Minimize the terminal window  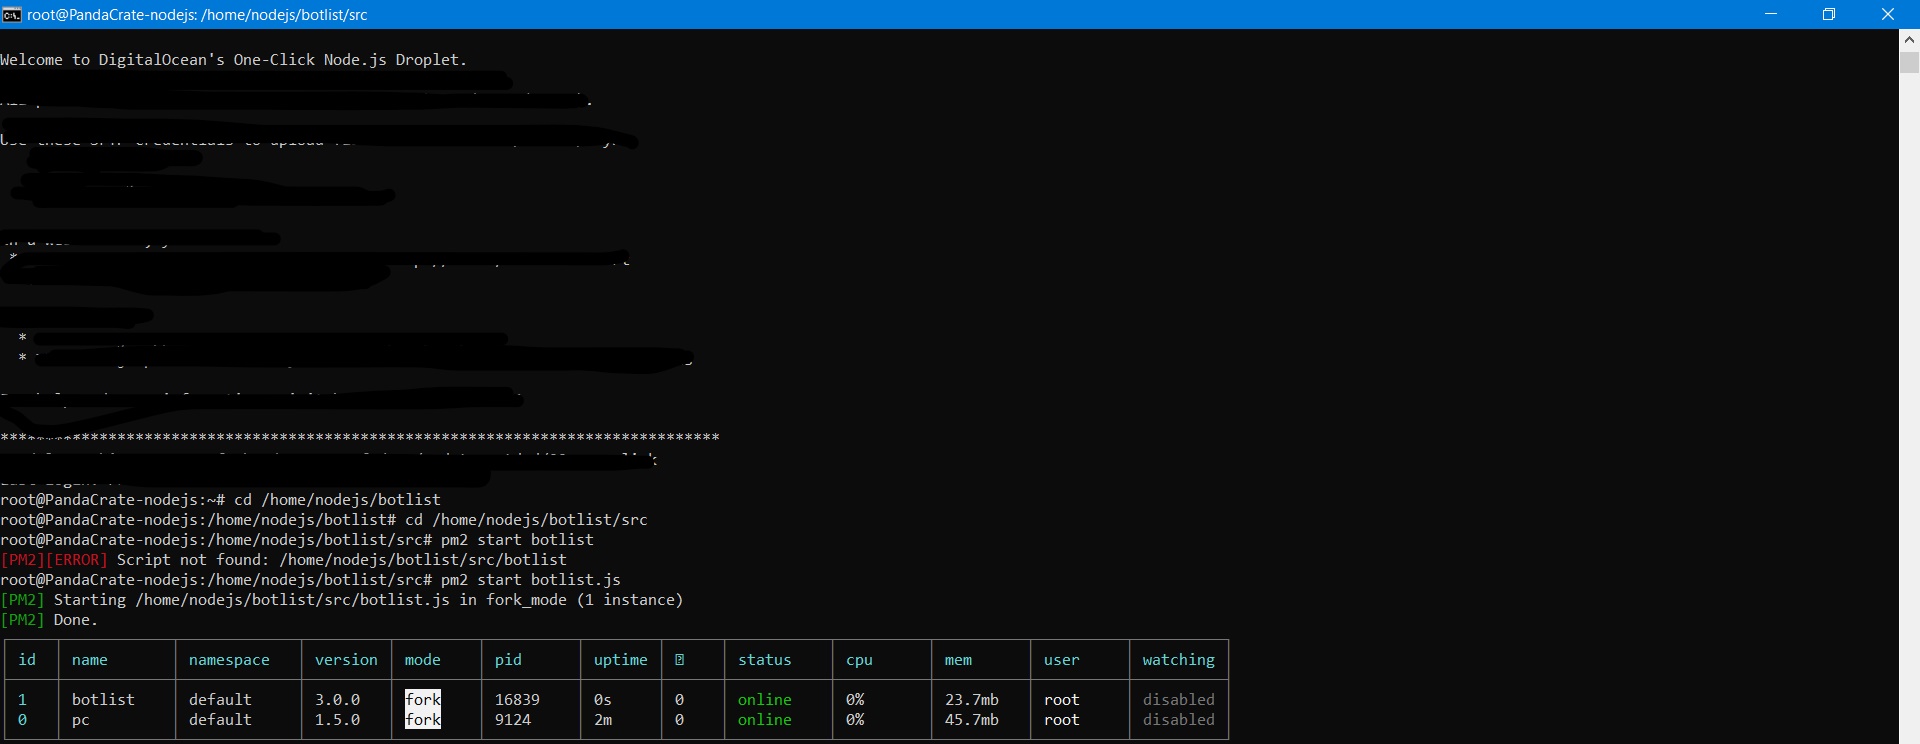tap(1771, 14)
